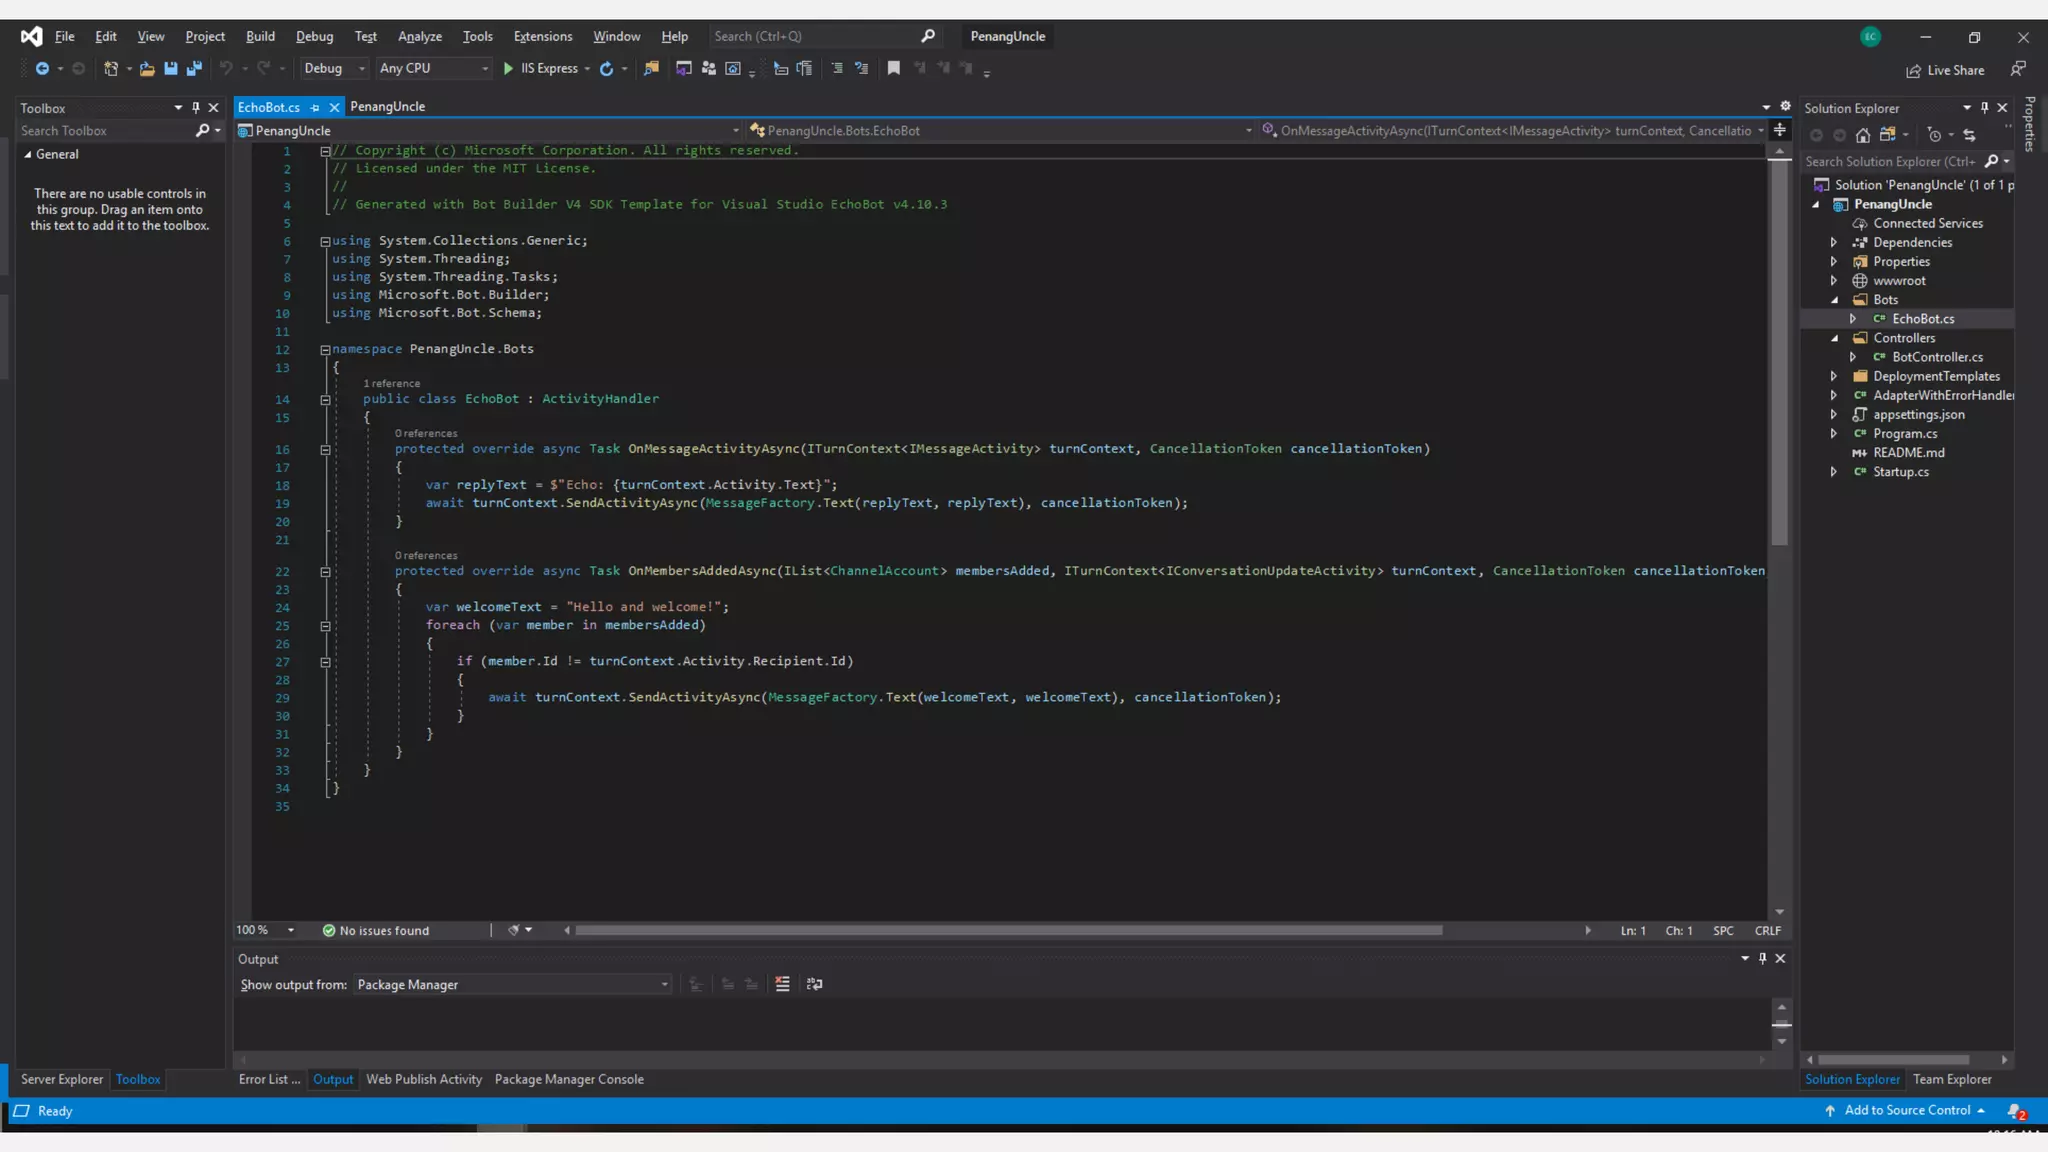Click the bookmark icon in toolbar
This screenshot has height=1152, width=2048.
tap(894, 68)
